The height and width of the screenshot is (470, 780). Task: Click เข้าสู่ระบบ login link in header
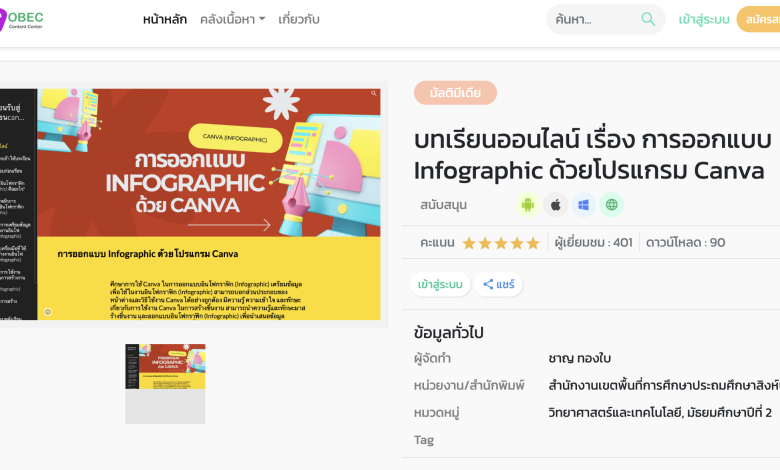coord(703,19)
